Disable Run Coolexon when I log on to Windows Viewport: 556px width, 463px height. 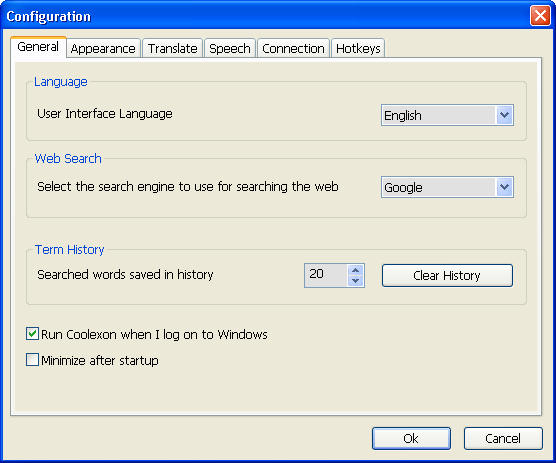(32, 334)
